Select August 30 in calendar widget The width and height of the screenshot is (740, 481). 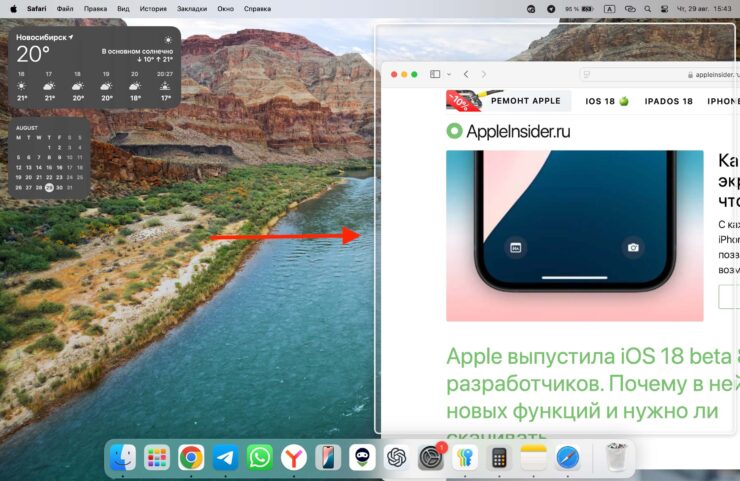(x=59, y=187)
